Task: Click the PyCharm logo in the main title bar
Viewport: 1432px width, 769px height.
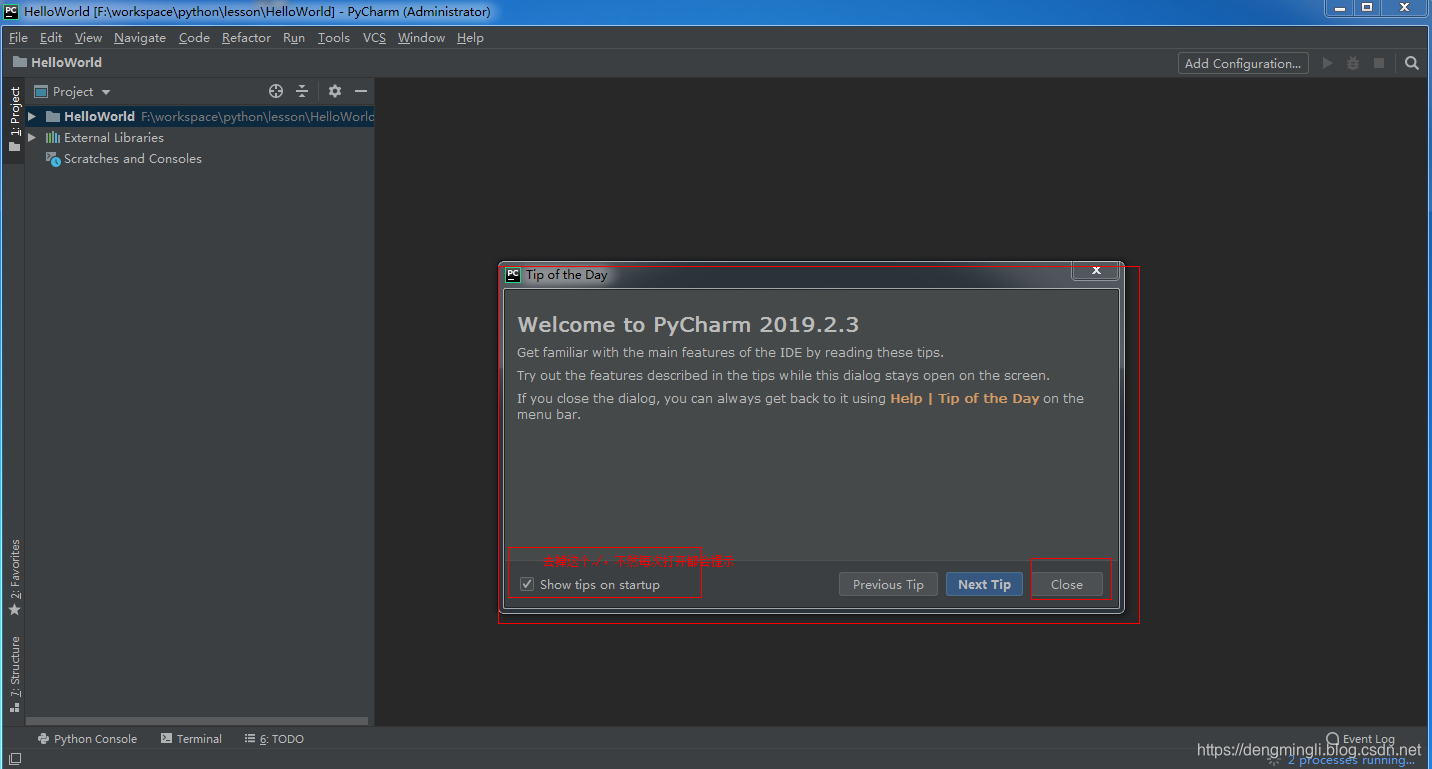Action: [12, 12]
